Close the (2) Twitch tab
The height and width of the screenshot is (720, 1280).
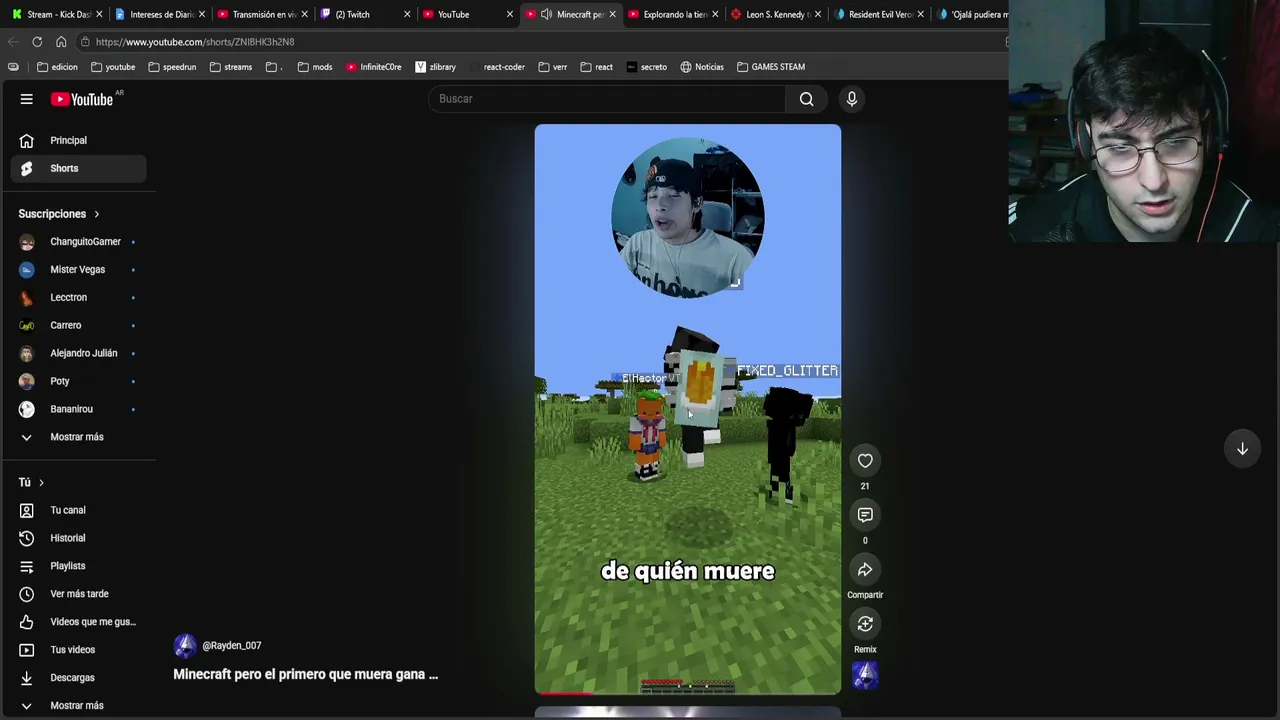pyautogui.click(x=407, y=14)
